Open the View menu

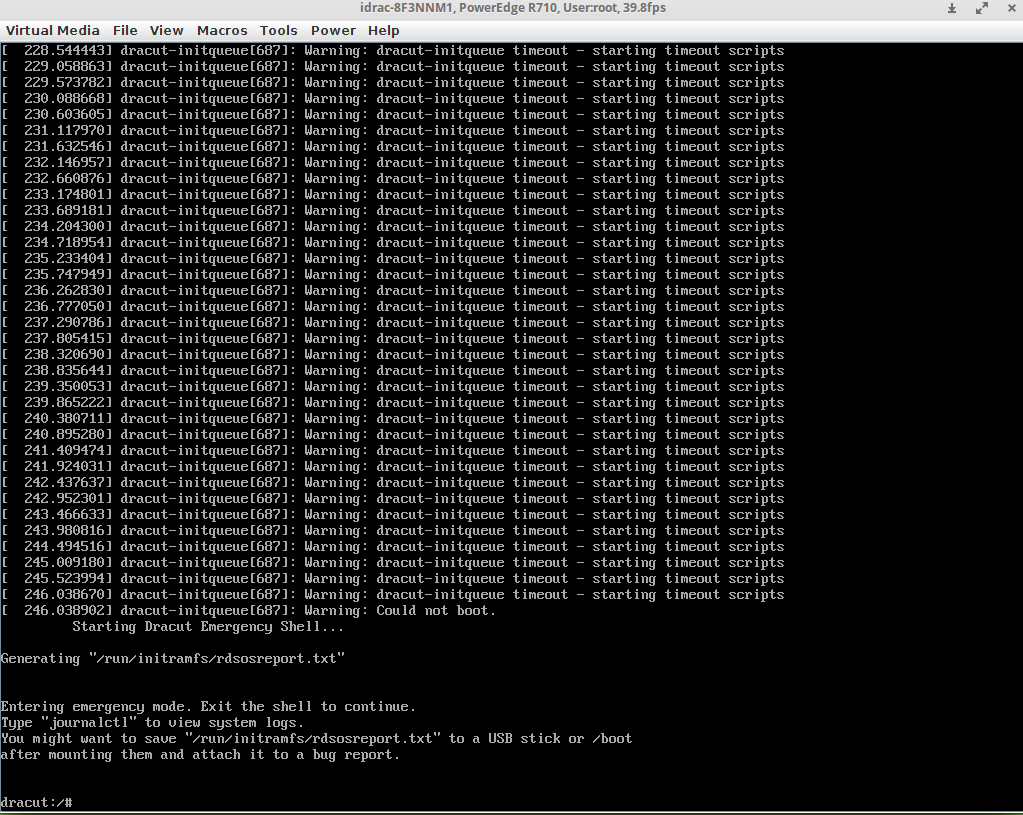167,30
